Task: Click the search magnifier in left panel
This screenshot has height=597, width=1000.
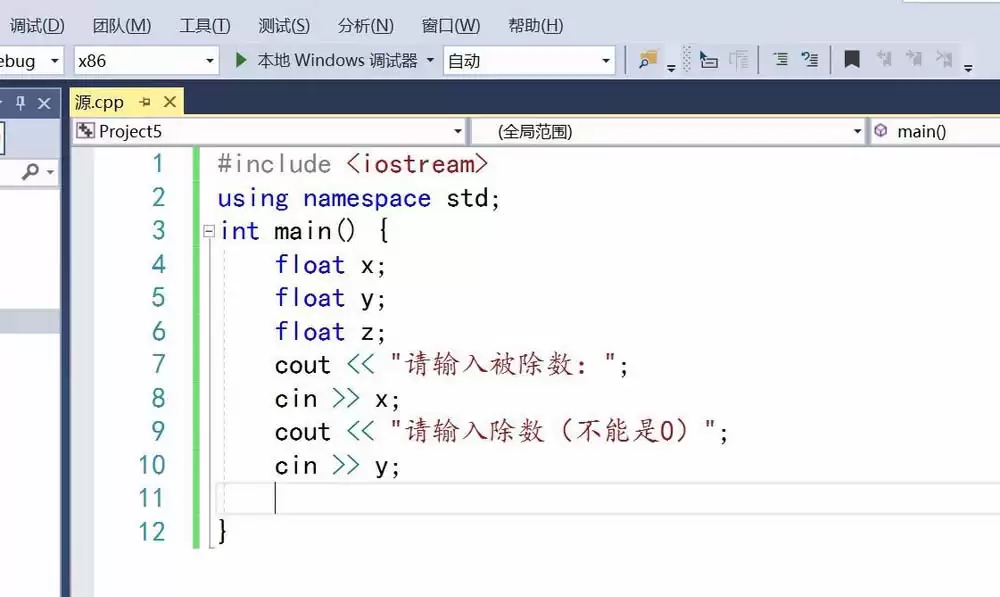Action: coord(30,172)
